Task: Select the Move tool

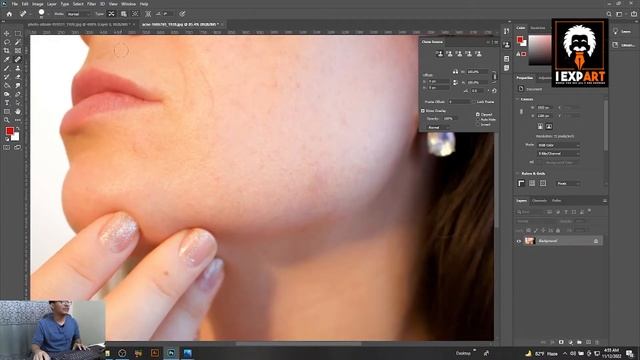Action: pyautogui.click(x=7, y=33)
